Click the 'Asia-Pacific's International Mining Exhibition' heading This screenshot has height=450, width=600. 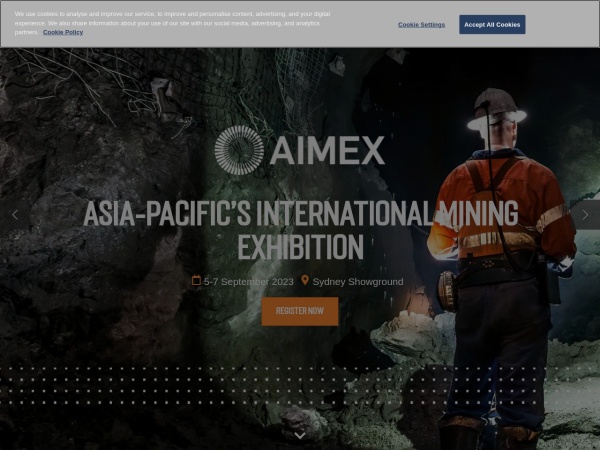300,230
